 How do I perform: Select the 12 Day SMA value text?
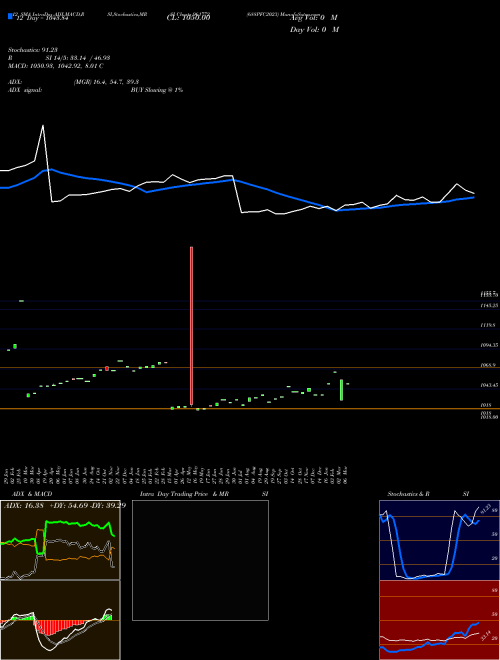pyautogui.click(x=41, y=18)
